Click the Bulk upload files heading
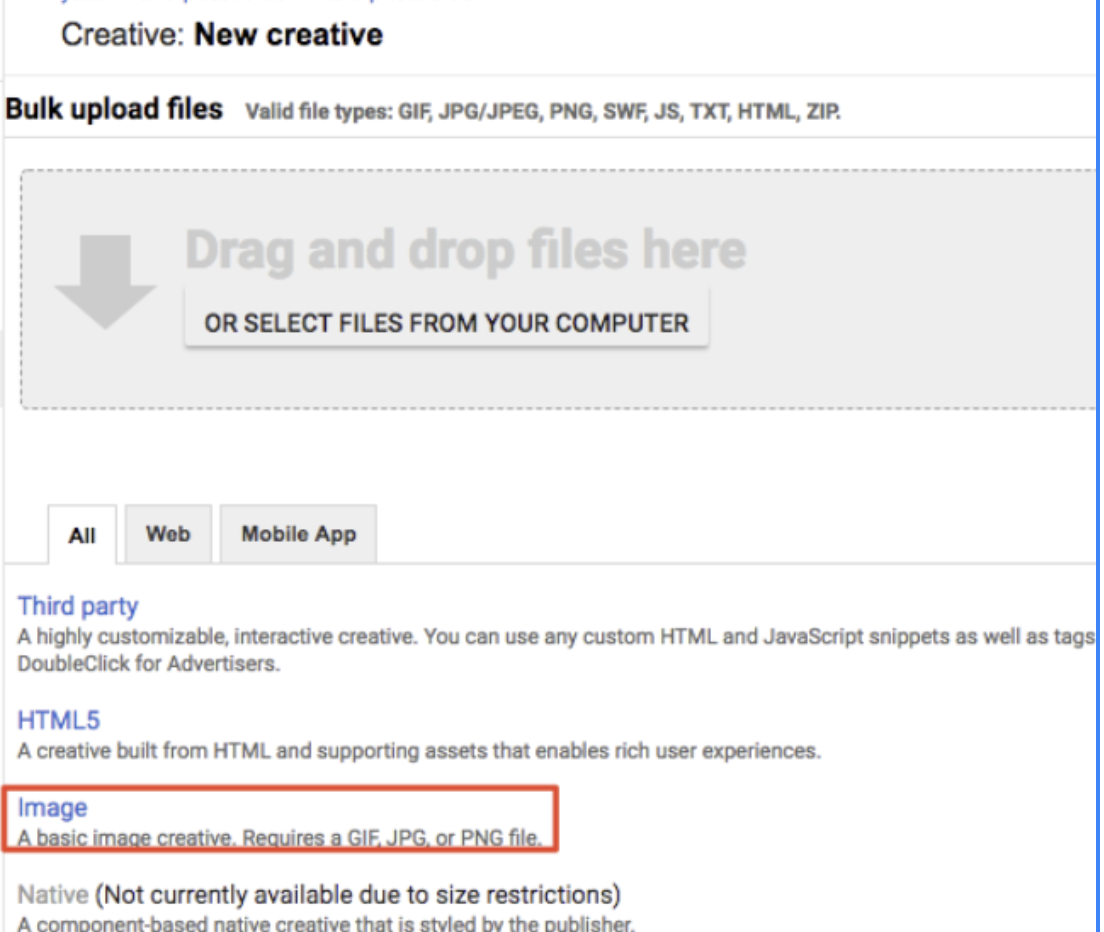This screenshot has height=932, width=1104. (114, 109)
